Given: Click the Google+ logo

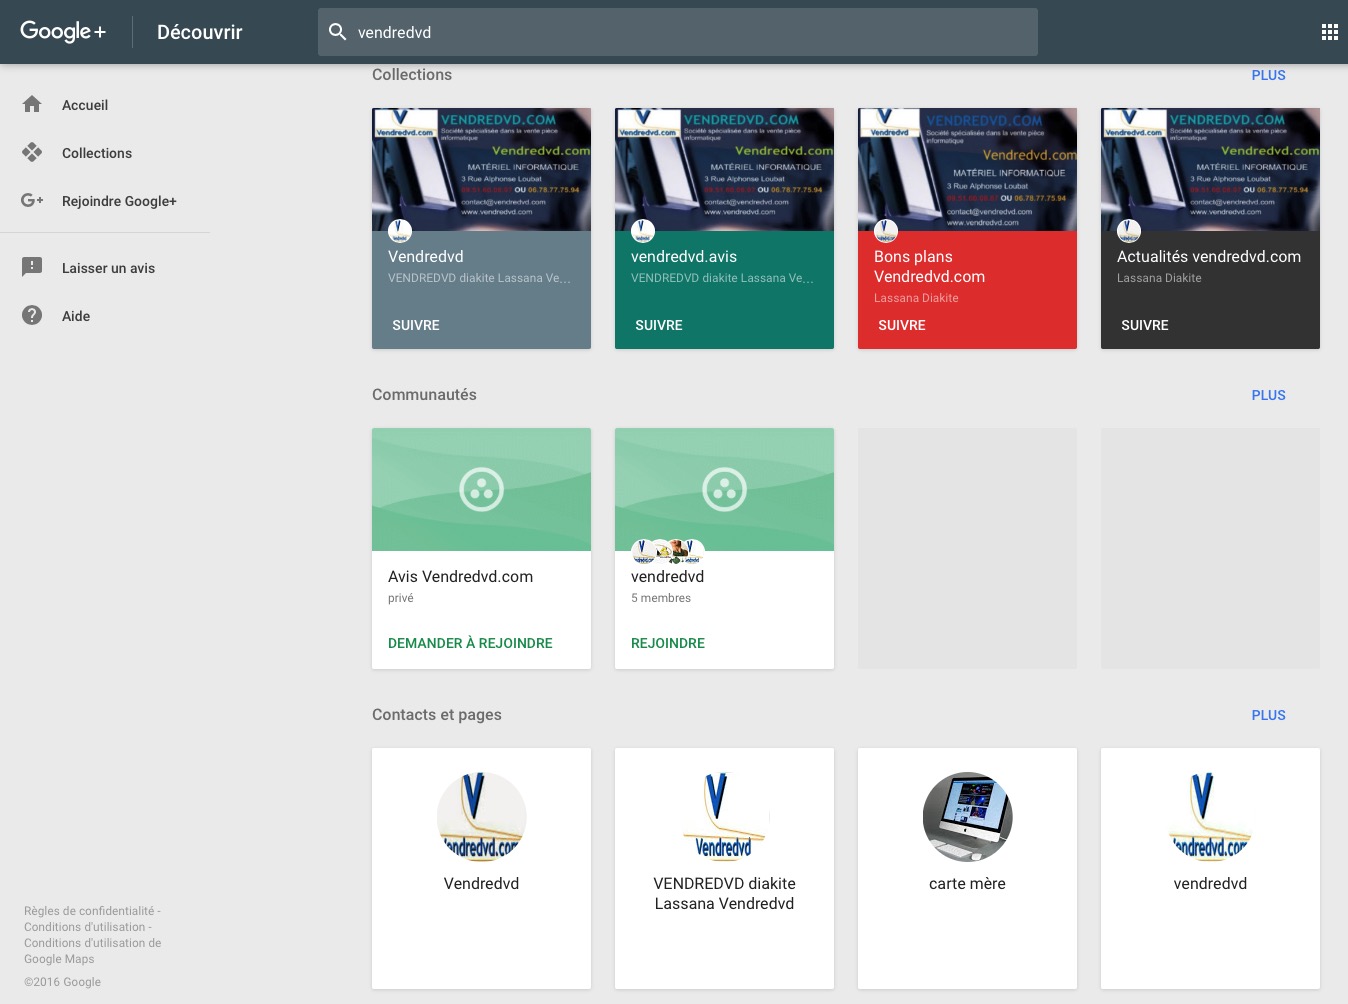Looking at the screenshot, I should (63, 32).
